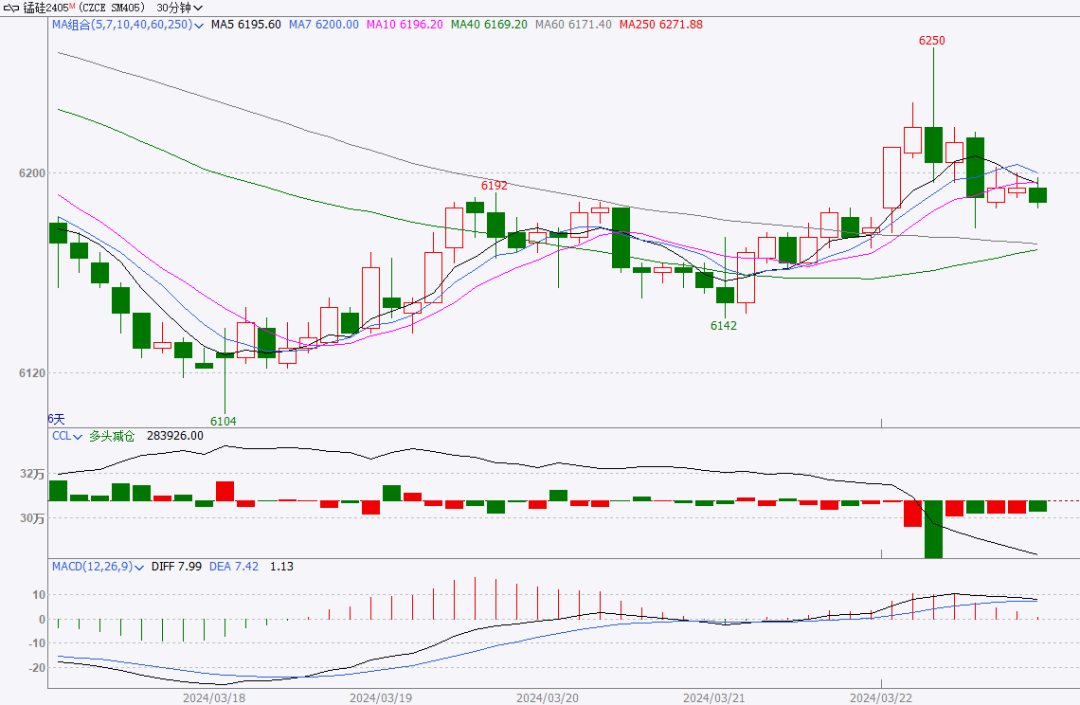Open the 30分钟 timeframe dropdown
The image size is (1080, 705).
pyautogui.click(x=179, y=8)
